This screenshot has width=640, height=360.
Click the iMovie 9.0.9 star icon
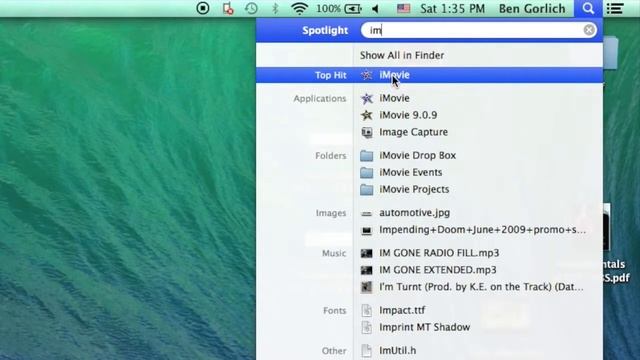(x=367, y=115)
